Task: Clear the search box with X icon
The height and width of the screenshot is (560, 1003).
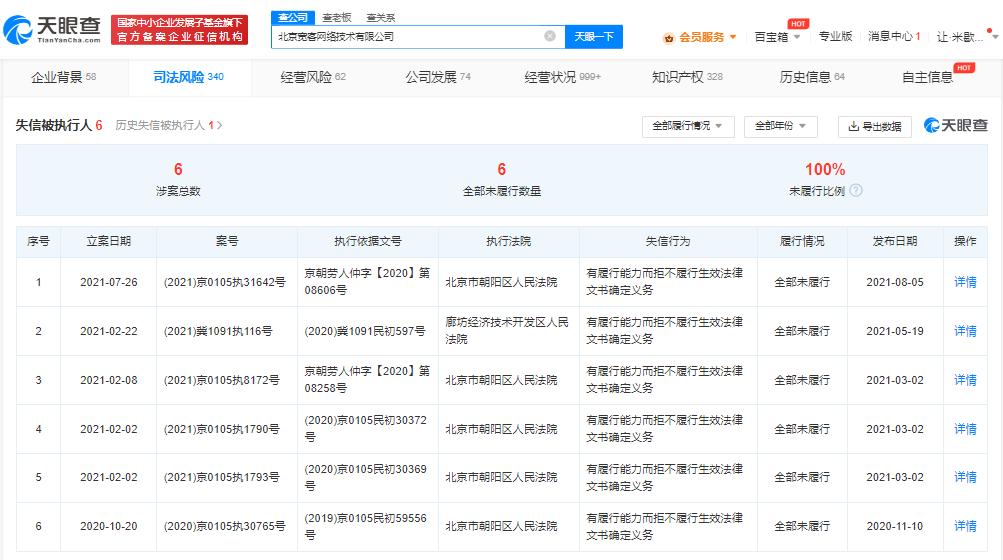Action: tap(550, 36)
